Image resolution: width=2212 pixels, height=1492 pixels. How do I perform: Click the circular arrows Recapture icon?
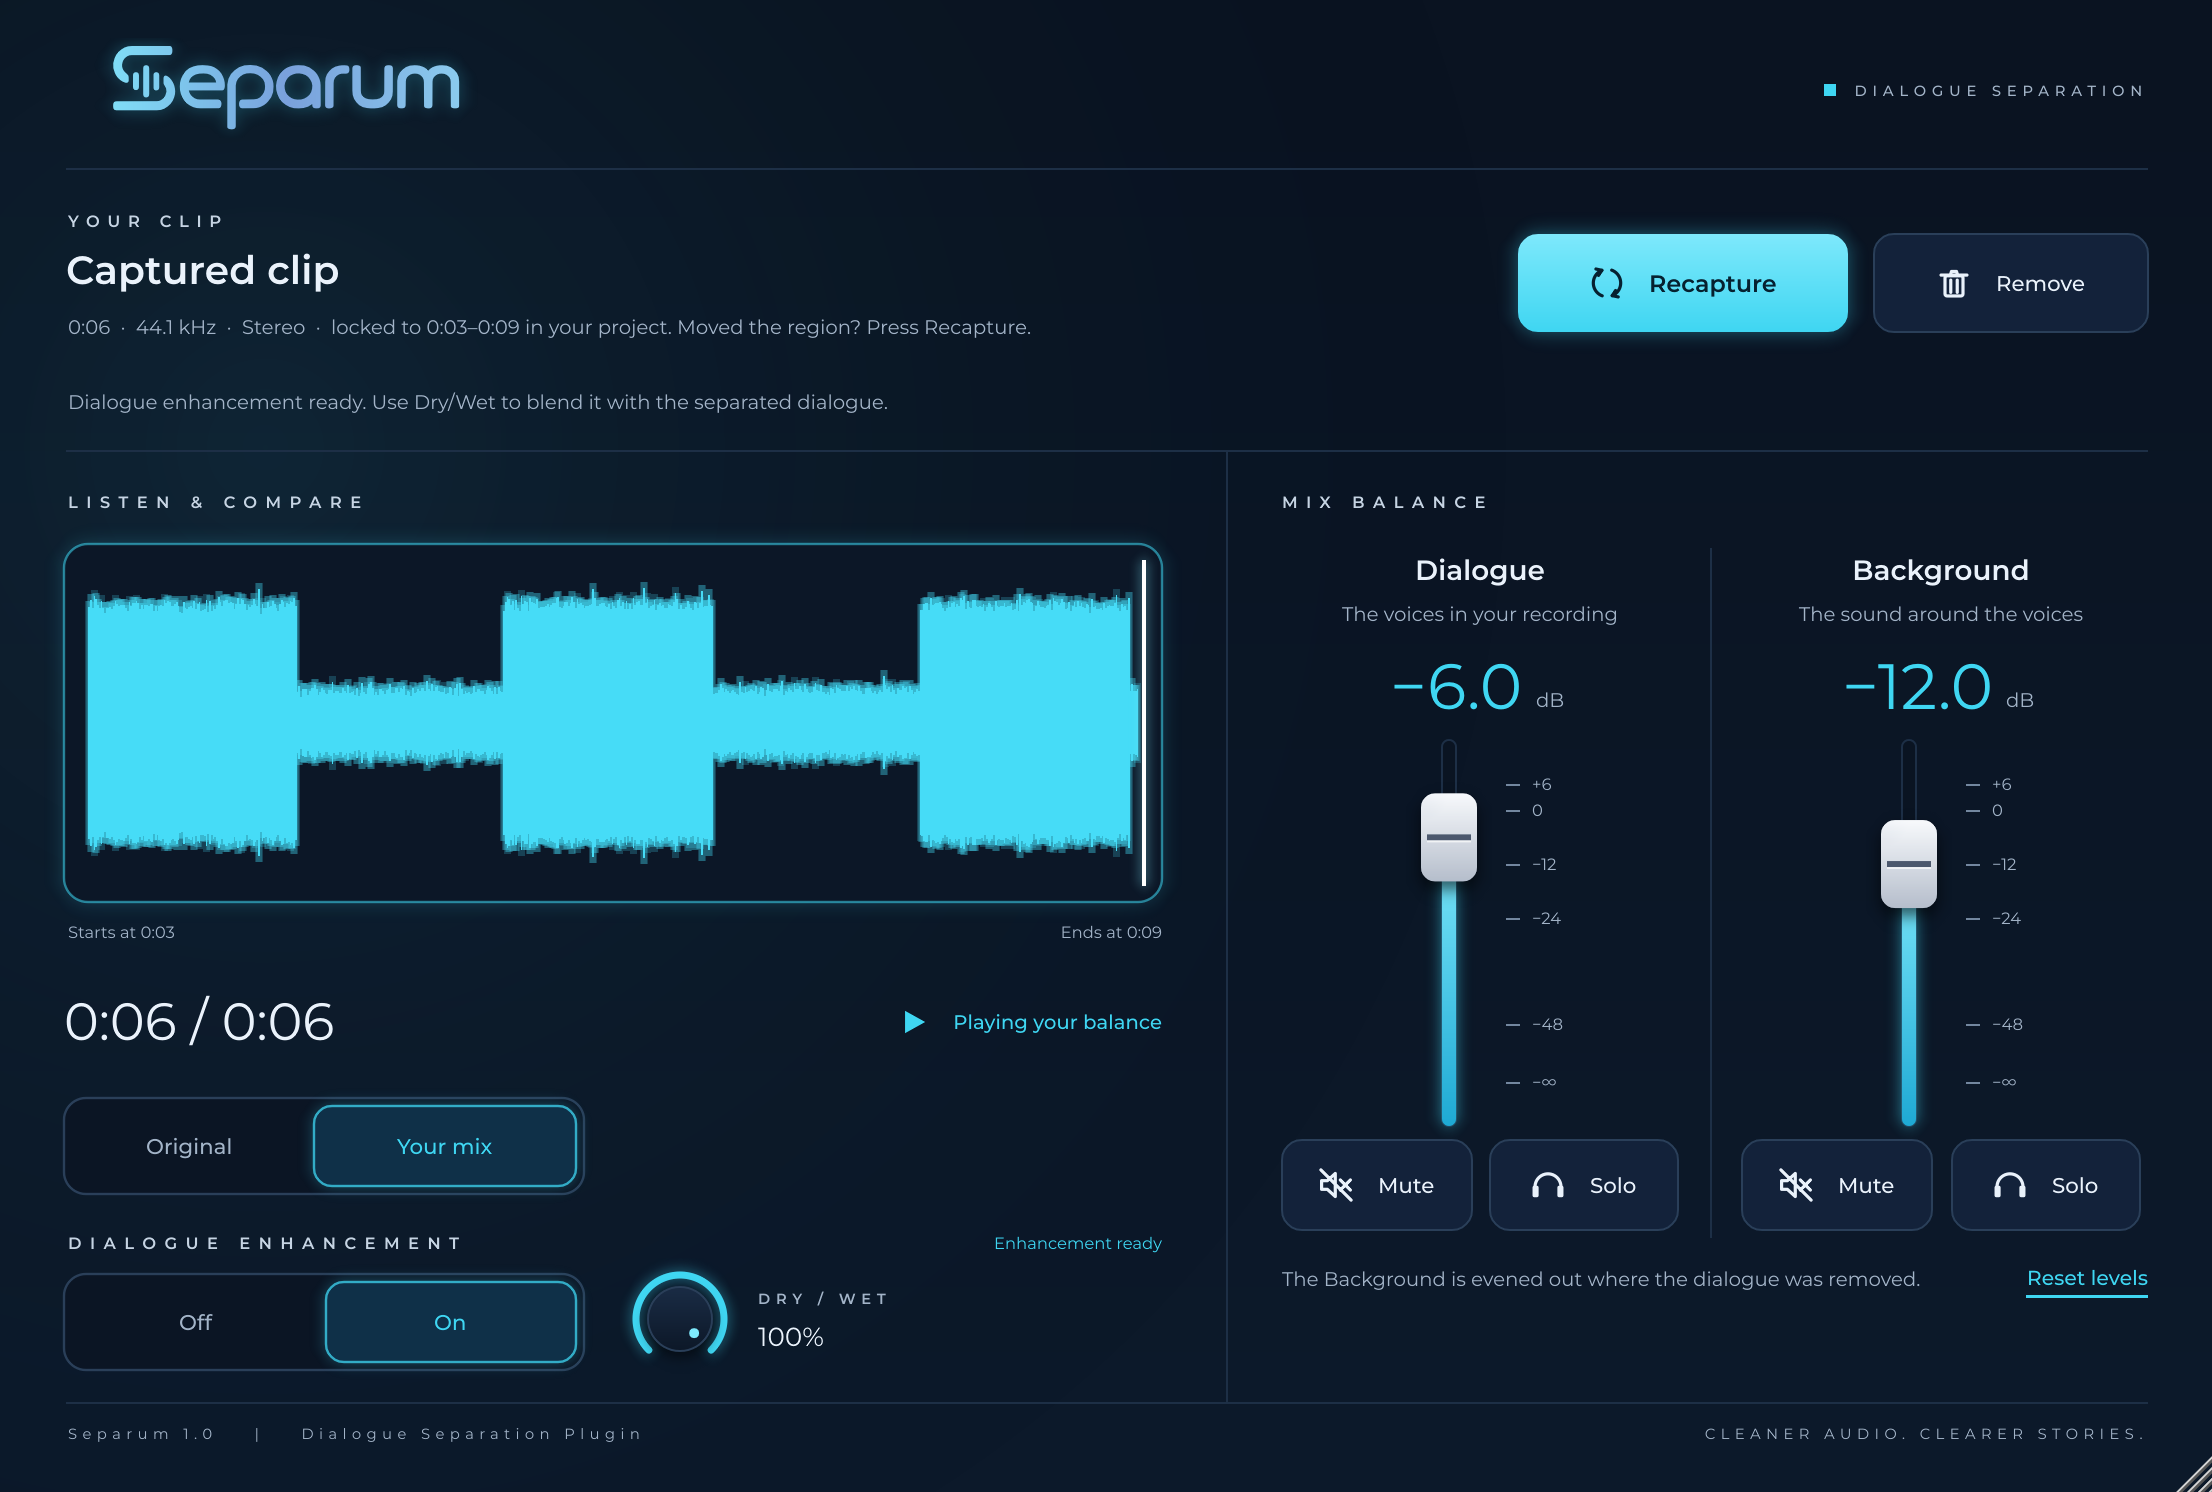(1606, 283)
